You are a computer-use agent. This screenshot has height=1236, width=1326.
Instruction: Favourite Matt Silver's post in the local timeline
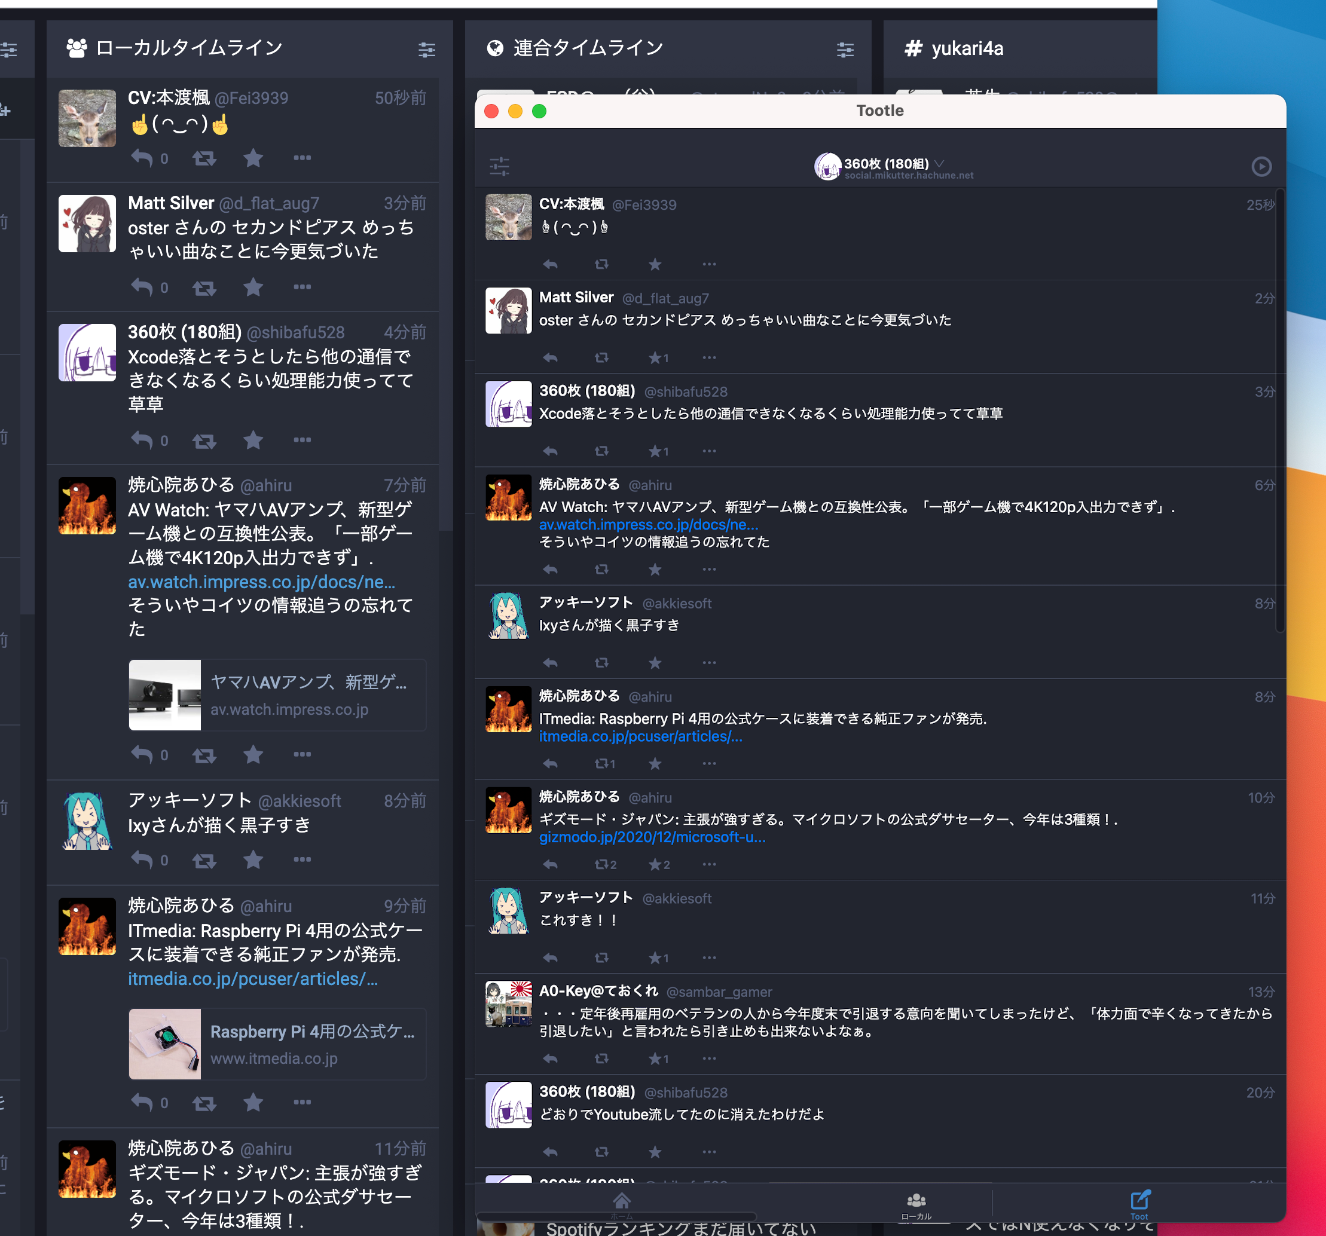tap(253, 288)
